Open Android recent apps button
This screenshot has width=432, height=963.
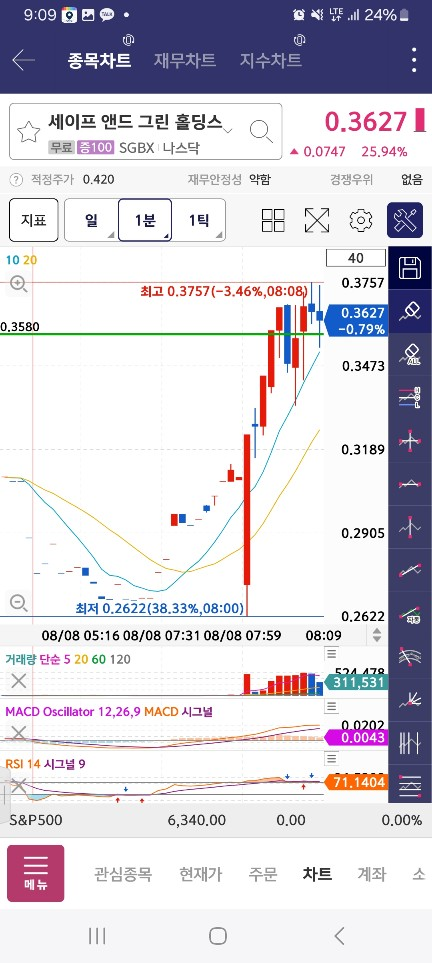click(97, 936)
